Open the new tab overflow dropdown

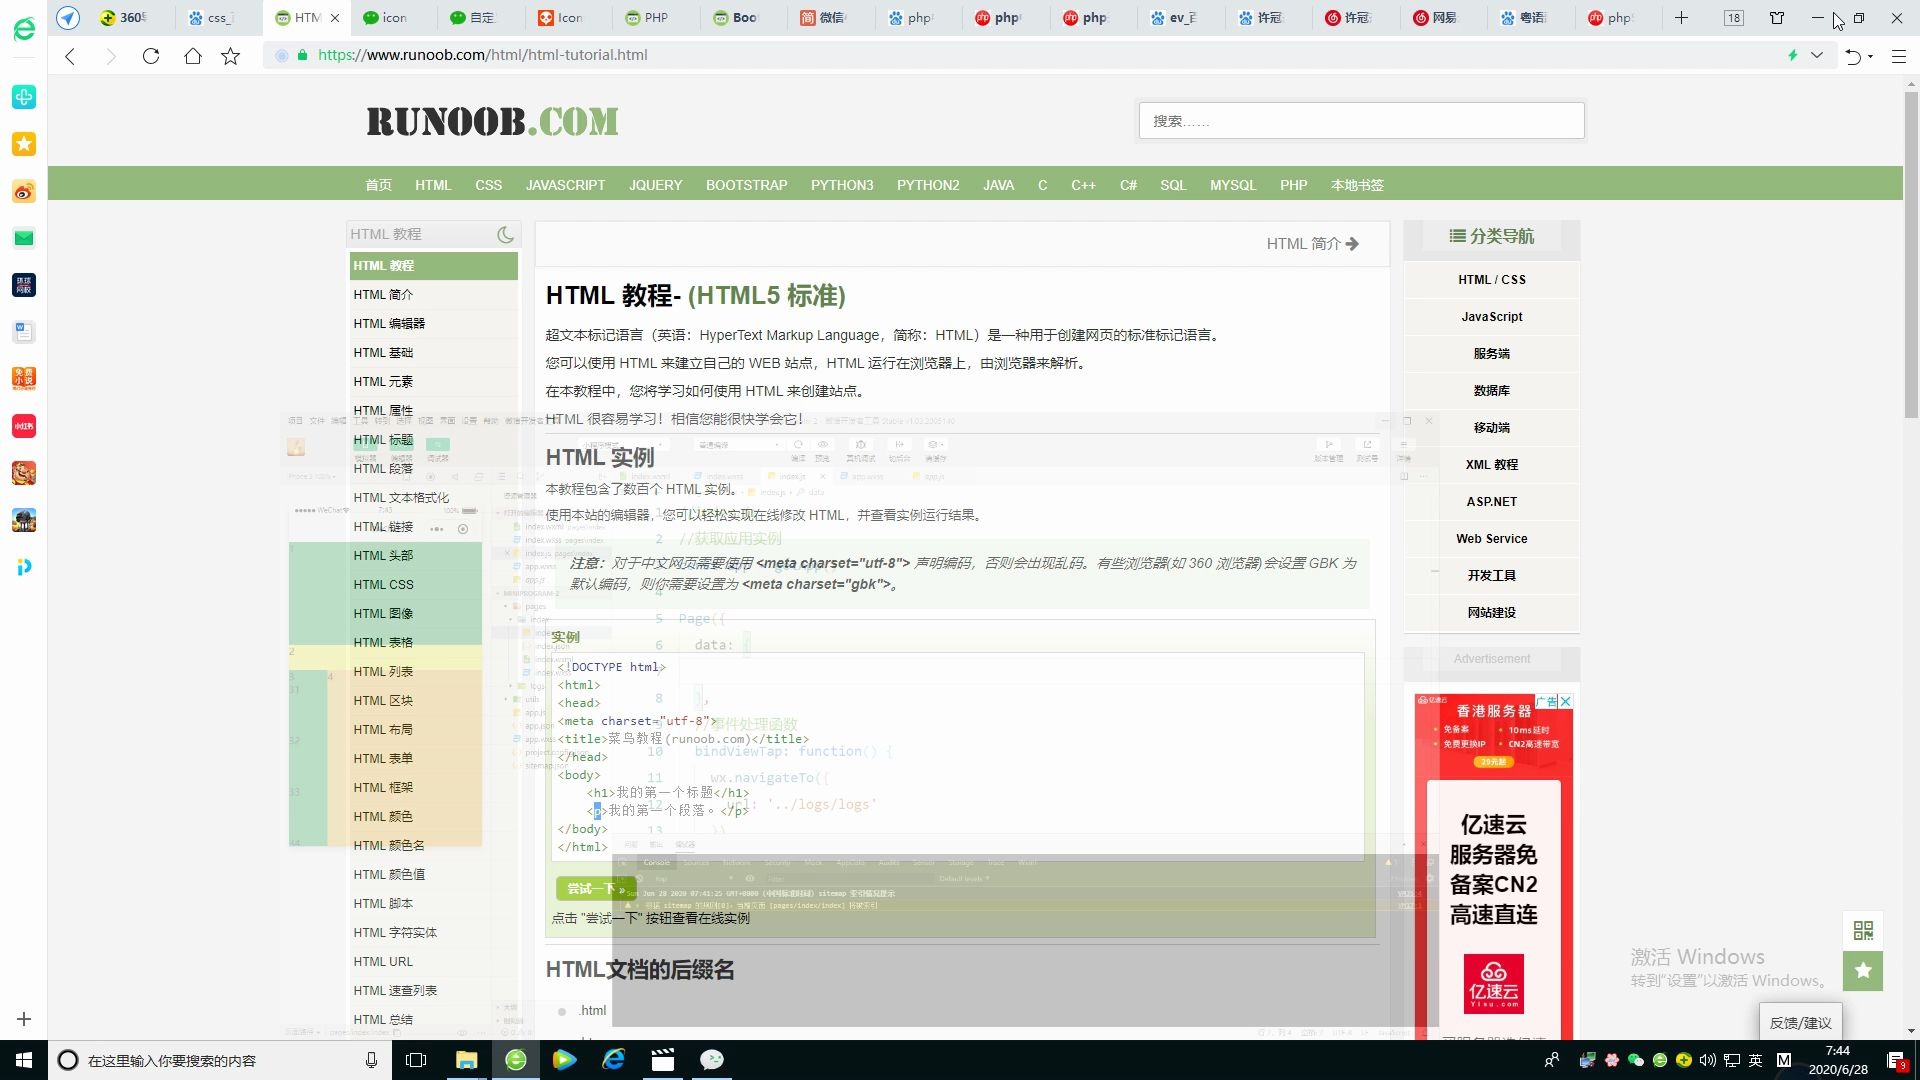[1732, 17]
